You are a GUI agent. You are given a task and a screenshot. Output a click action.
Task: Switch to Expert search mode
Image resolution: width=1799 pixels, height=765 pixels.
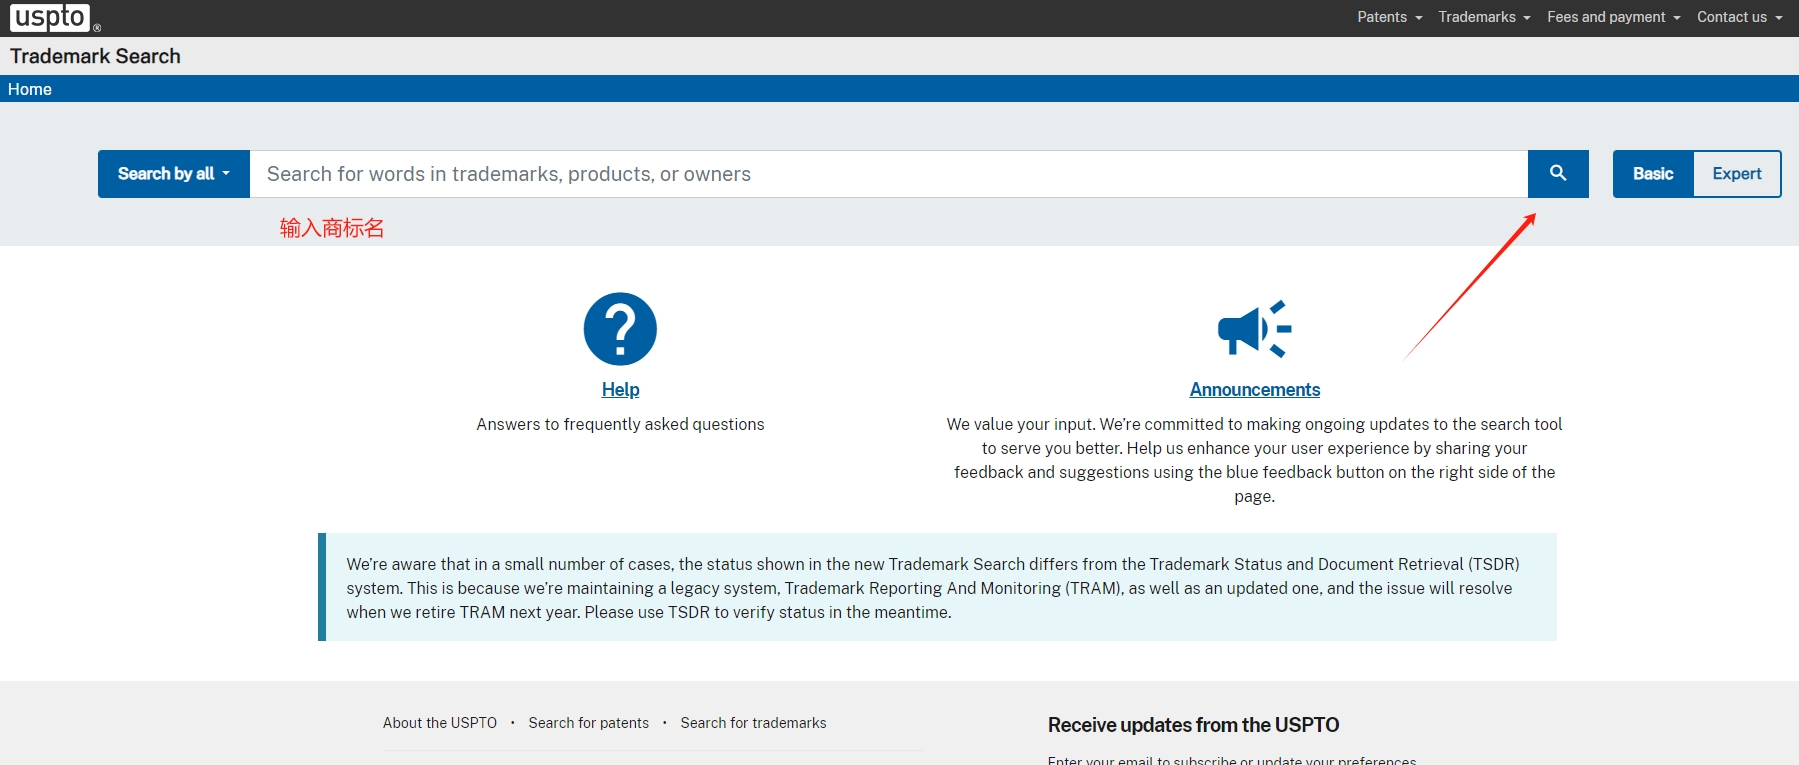coord(1737,174)
